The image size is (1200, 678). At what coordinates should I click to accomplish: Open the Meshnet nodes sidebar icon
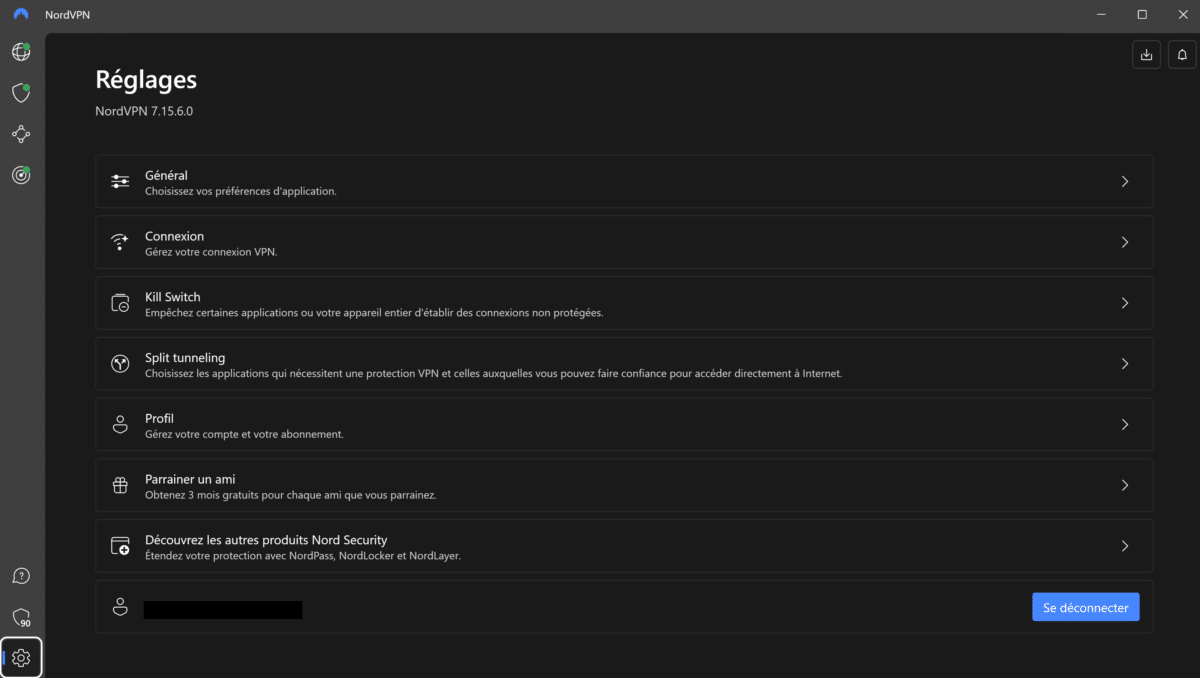(21, 134)
